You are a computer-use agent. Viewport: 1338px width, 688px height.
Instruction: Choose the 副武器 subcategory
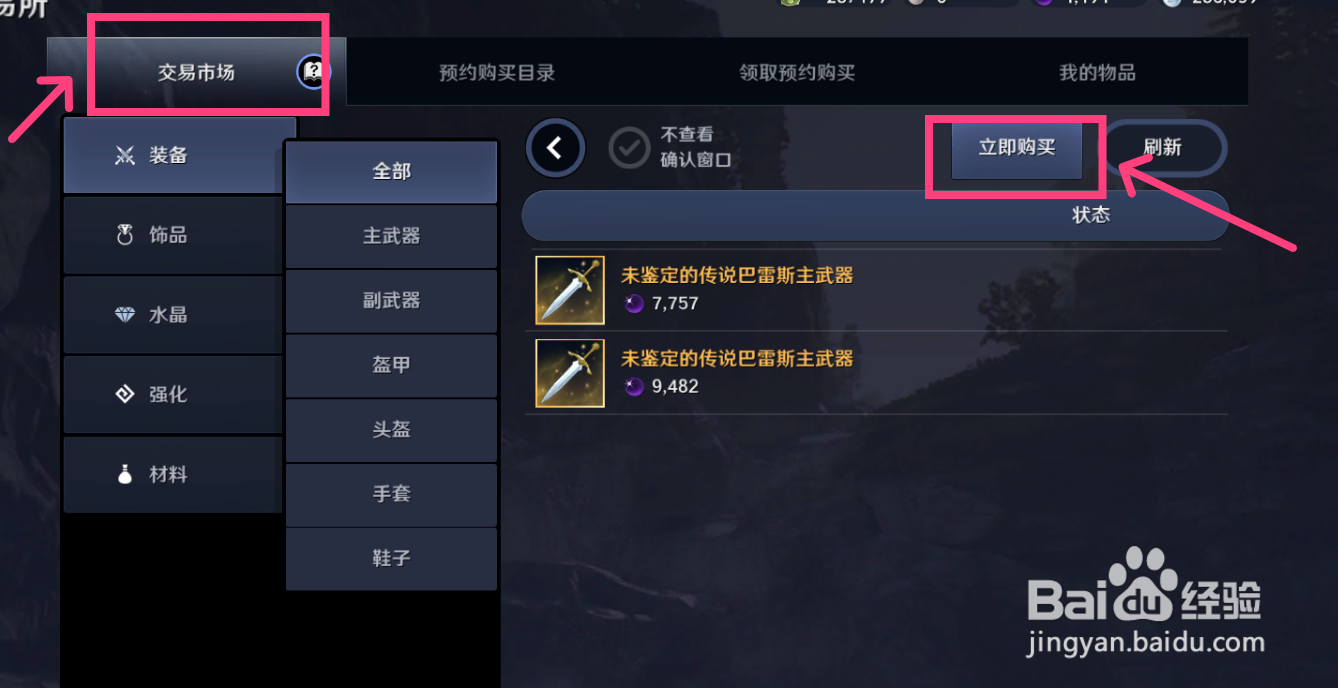(x=391, y=300)
